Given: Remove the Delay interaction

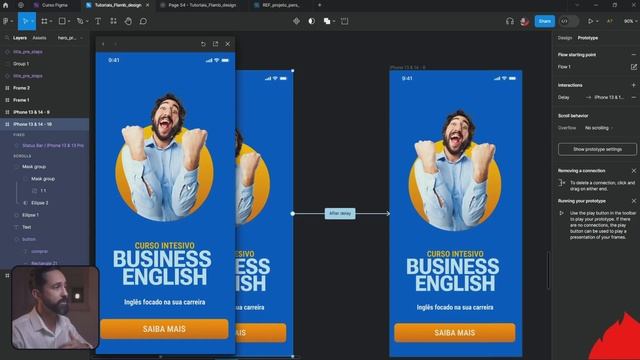Looking at the screenshot, I should tap(633, 98).
